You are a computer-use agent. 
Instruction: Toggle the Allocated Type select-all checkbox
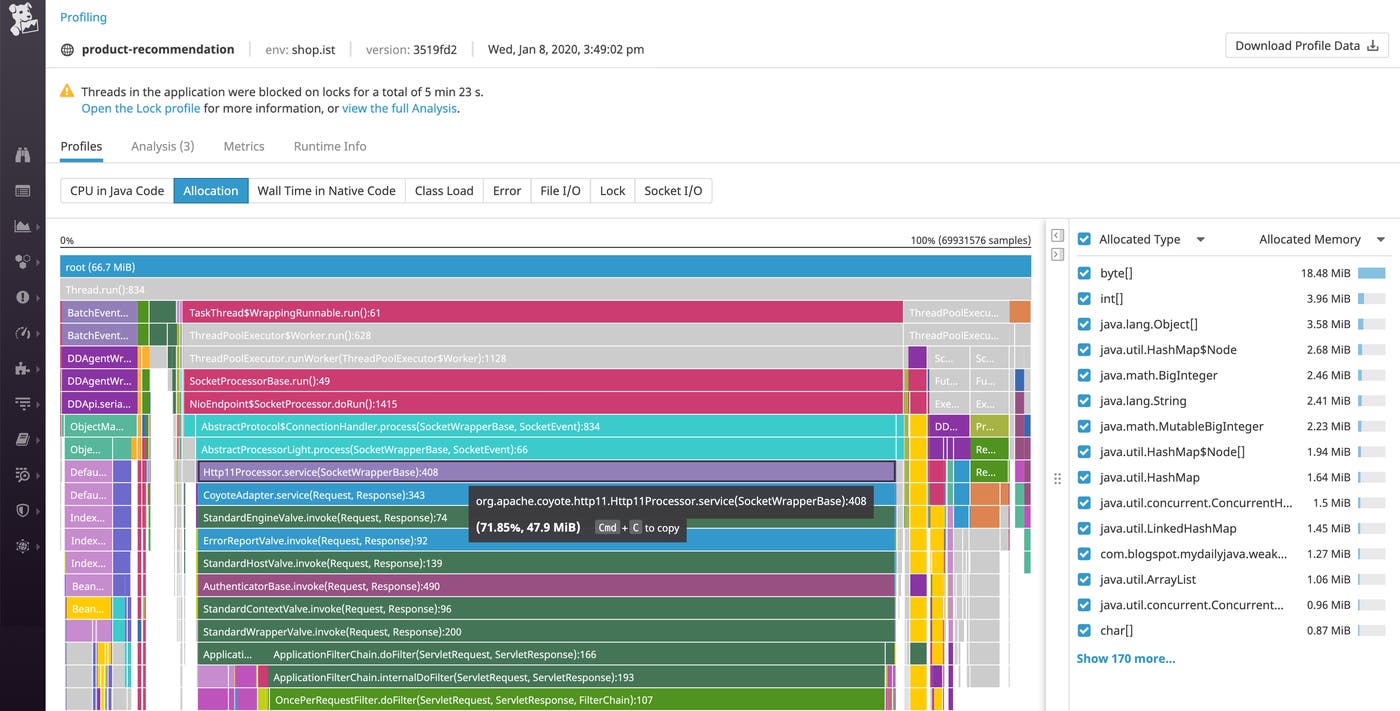pos(1084,239)
